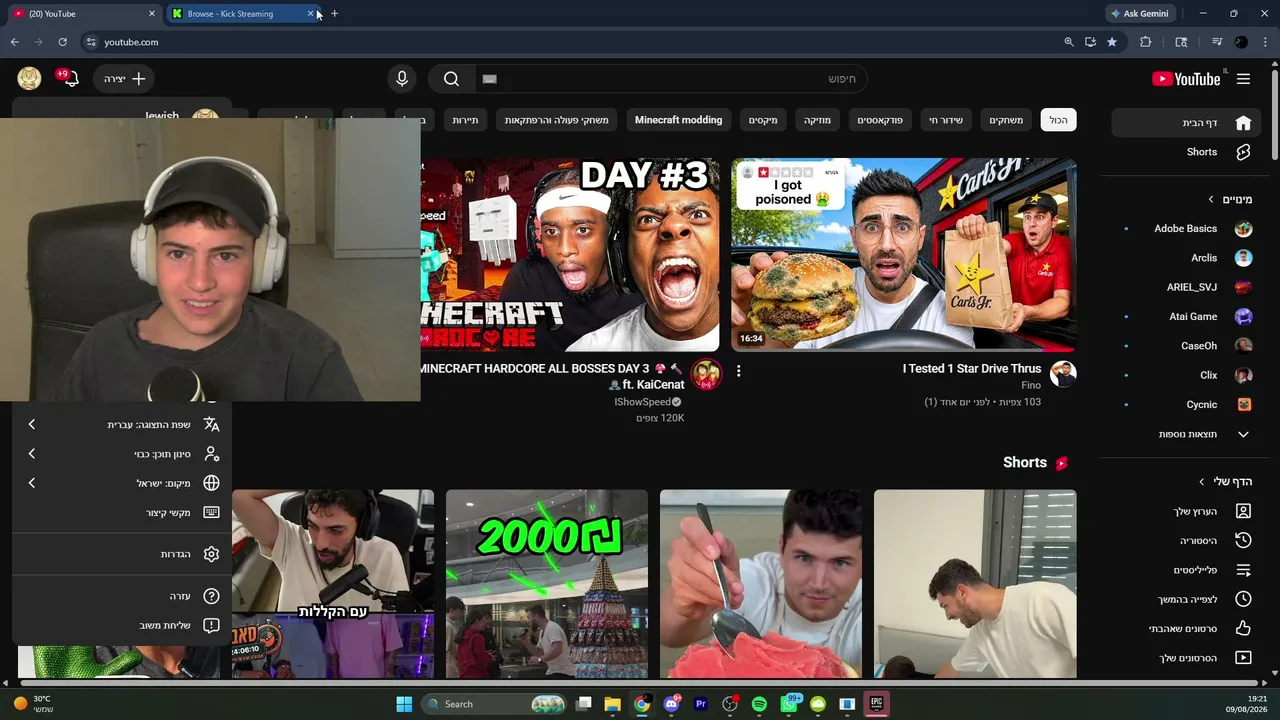Reload the page
The image size is (1280, 720).
tap(62, 42)
